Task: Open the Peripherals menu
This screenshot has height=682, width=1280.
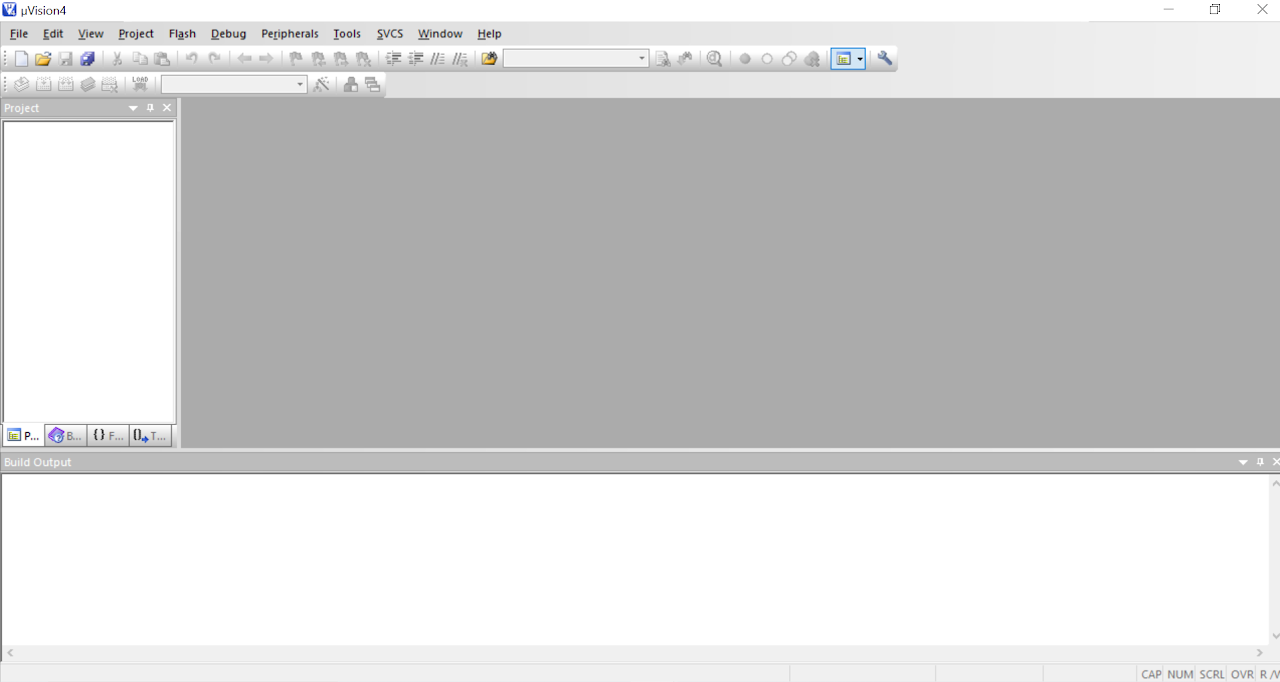Action: tap(289, 33)
